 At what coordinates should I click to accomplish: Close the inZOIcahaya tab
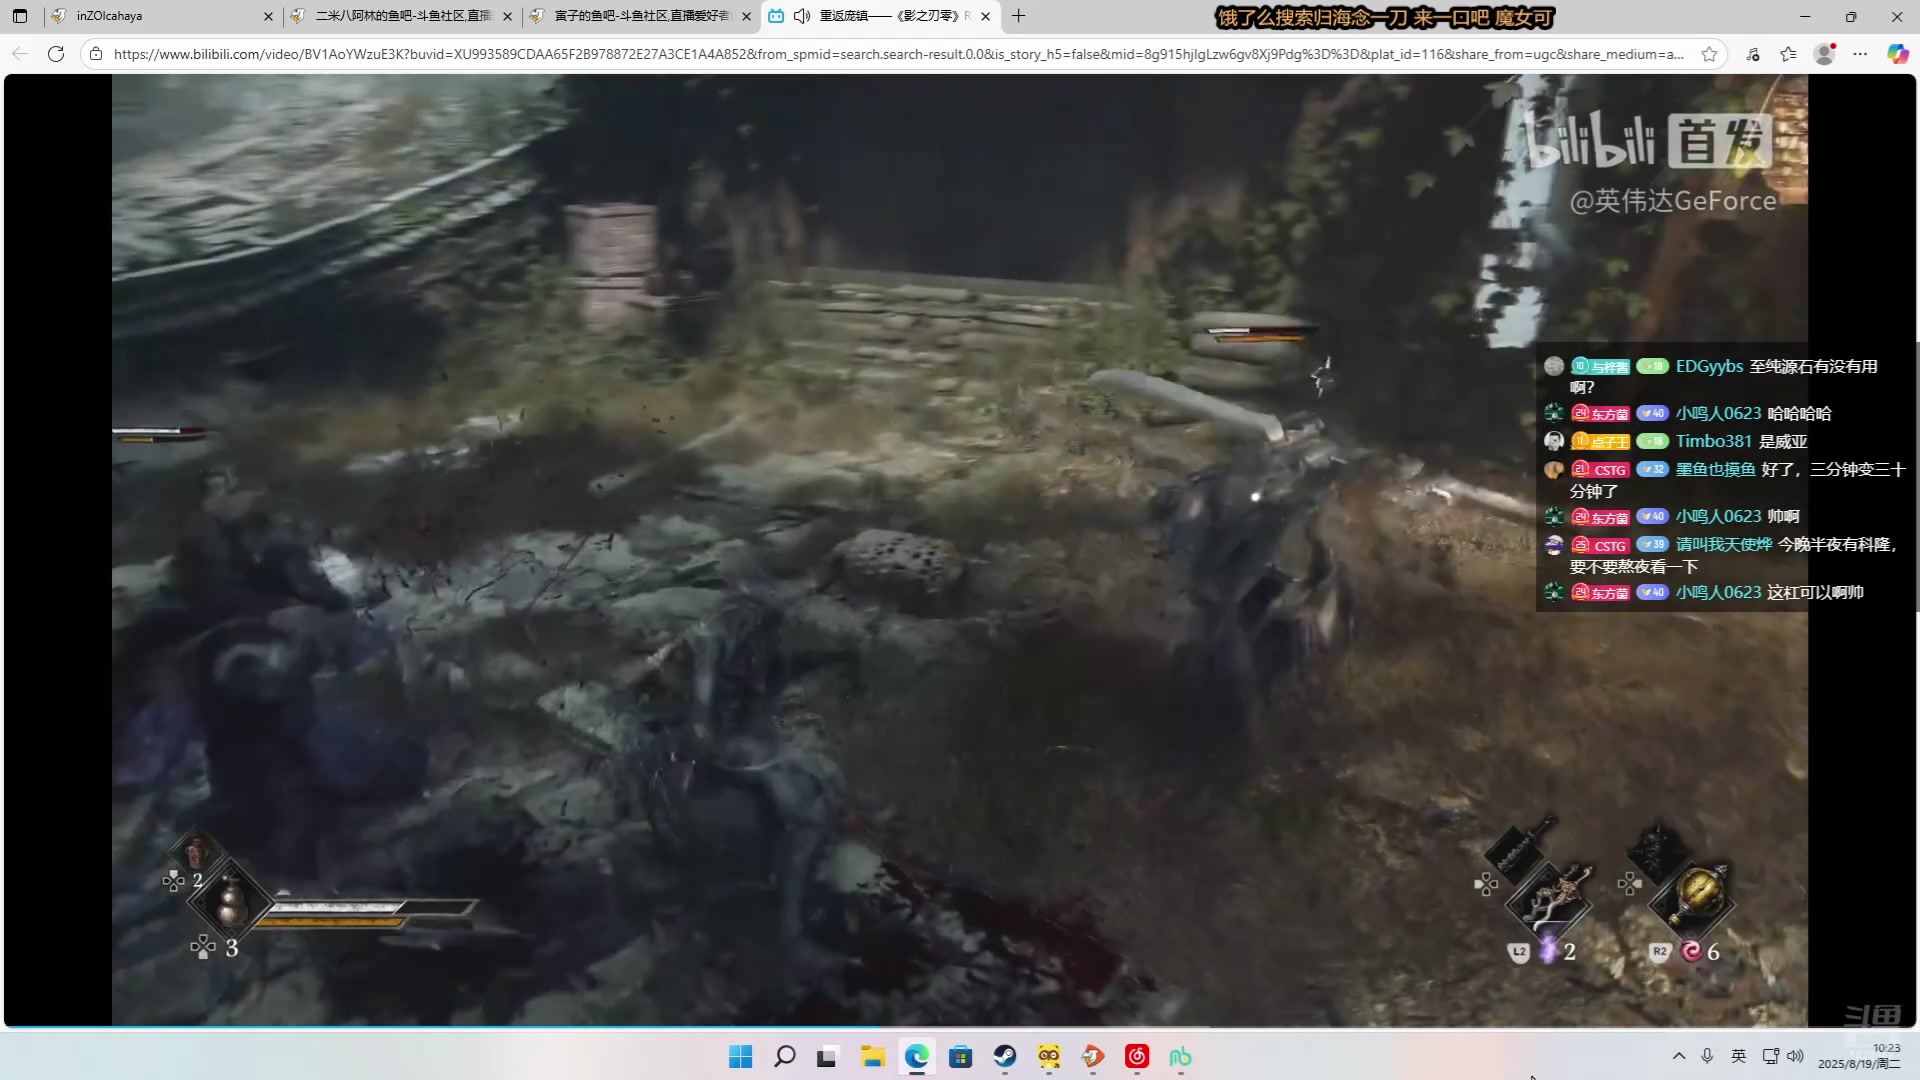268,16
